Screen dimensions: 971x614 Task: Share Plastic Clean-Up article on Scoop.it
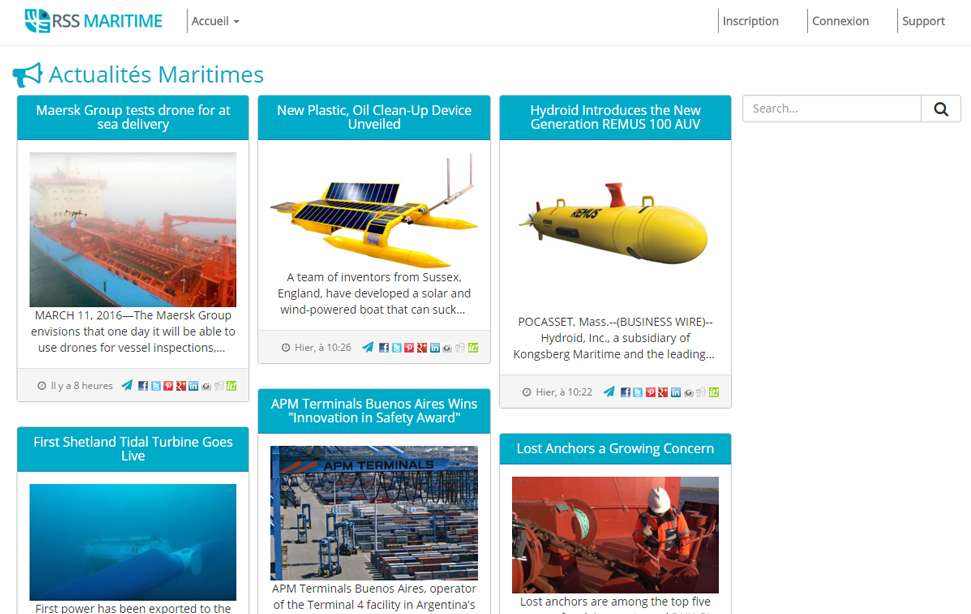(472, 348)
